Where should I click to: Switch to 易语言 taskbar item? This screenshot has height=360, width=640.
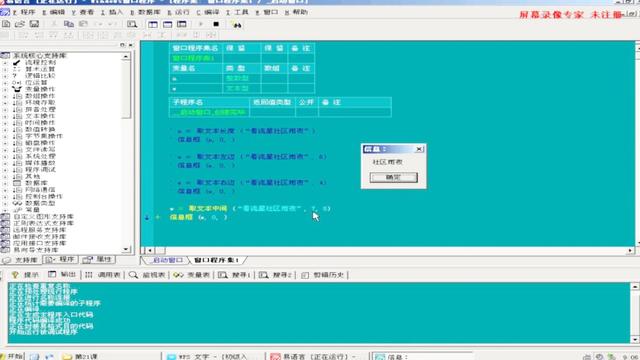314,356
